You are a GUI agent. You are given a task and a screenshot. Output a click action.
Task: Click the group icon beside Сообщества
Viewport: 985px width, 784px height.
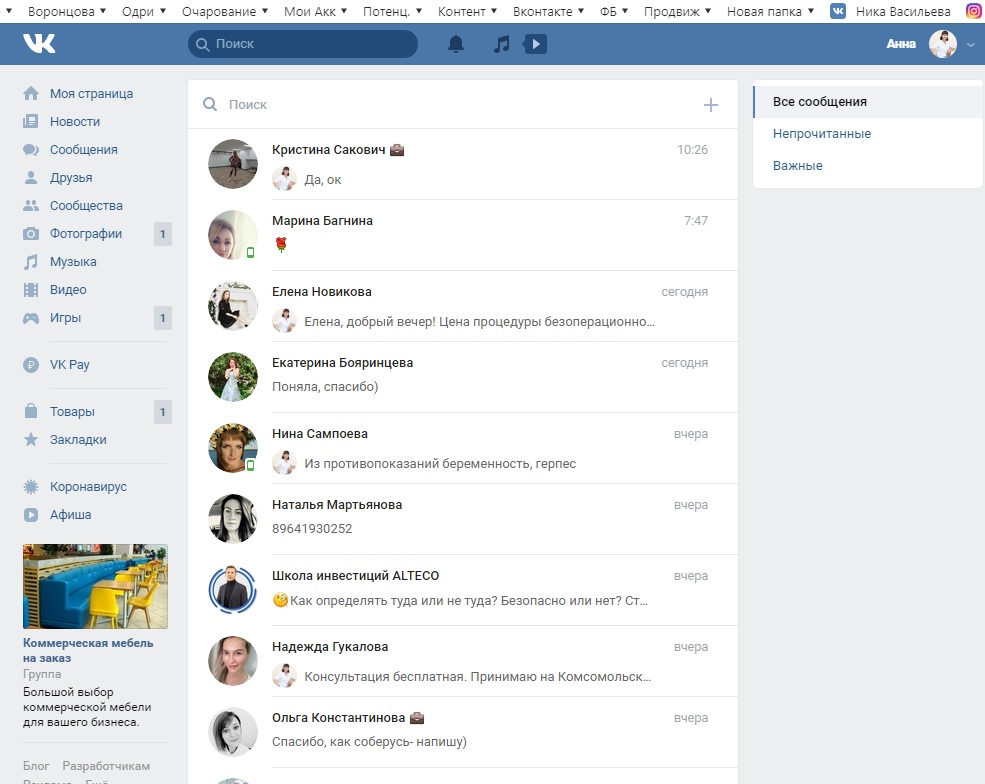(x=31, y=205)
